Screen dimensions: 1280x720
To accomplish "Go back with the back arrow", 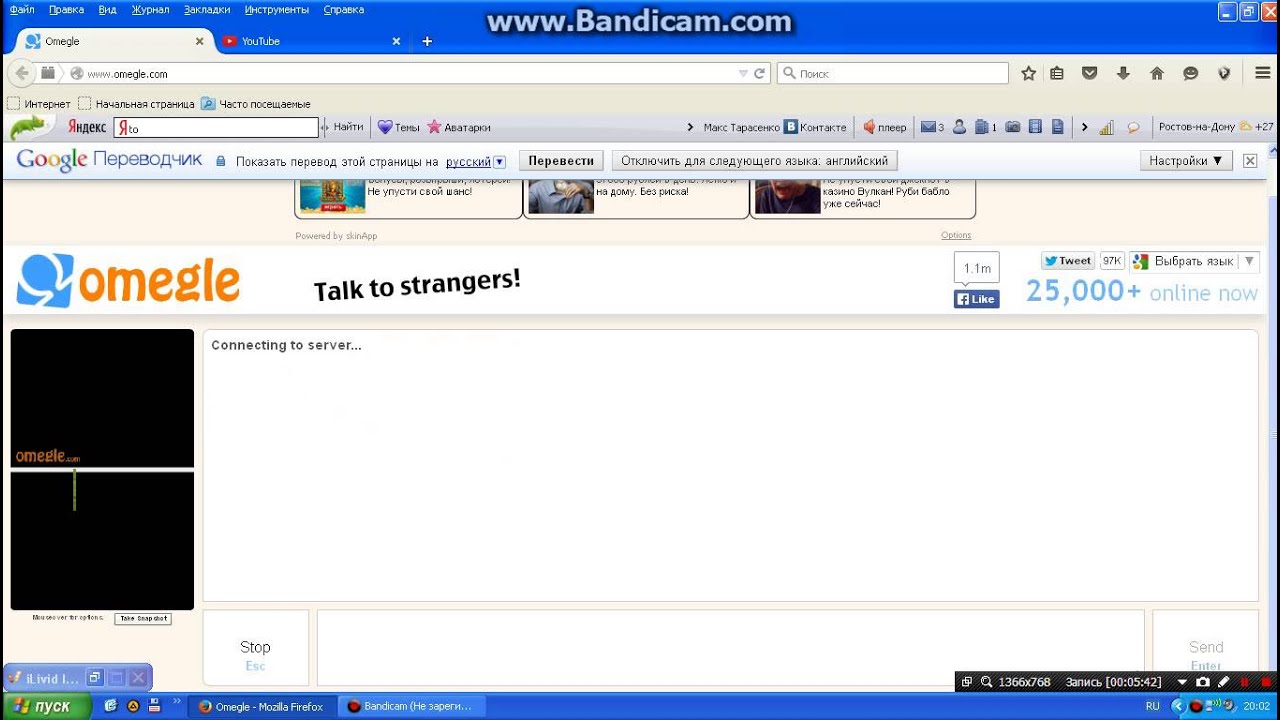I will click(22, 73).
